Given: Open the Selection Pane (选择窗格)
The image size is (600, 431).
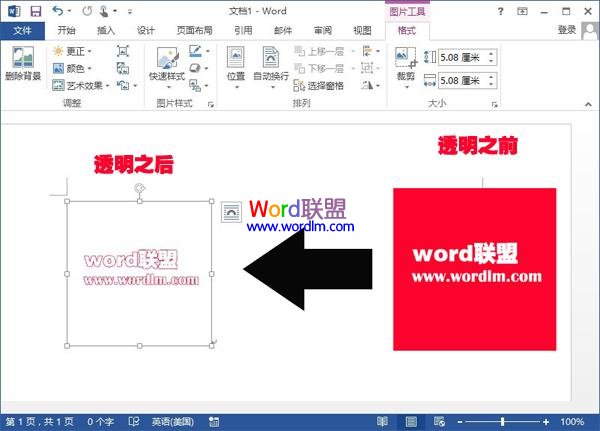Looking at the screenshot, I should click(319, 85).
